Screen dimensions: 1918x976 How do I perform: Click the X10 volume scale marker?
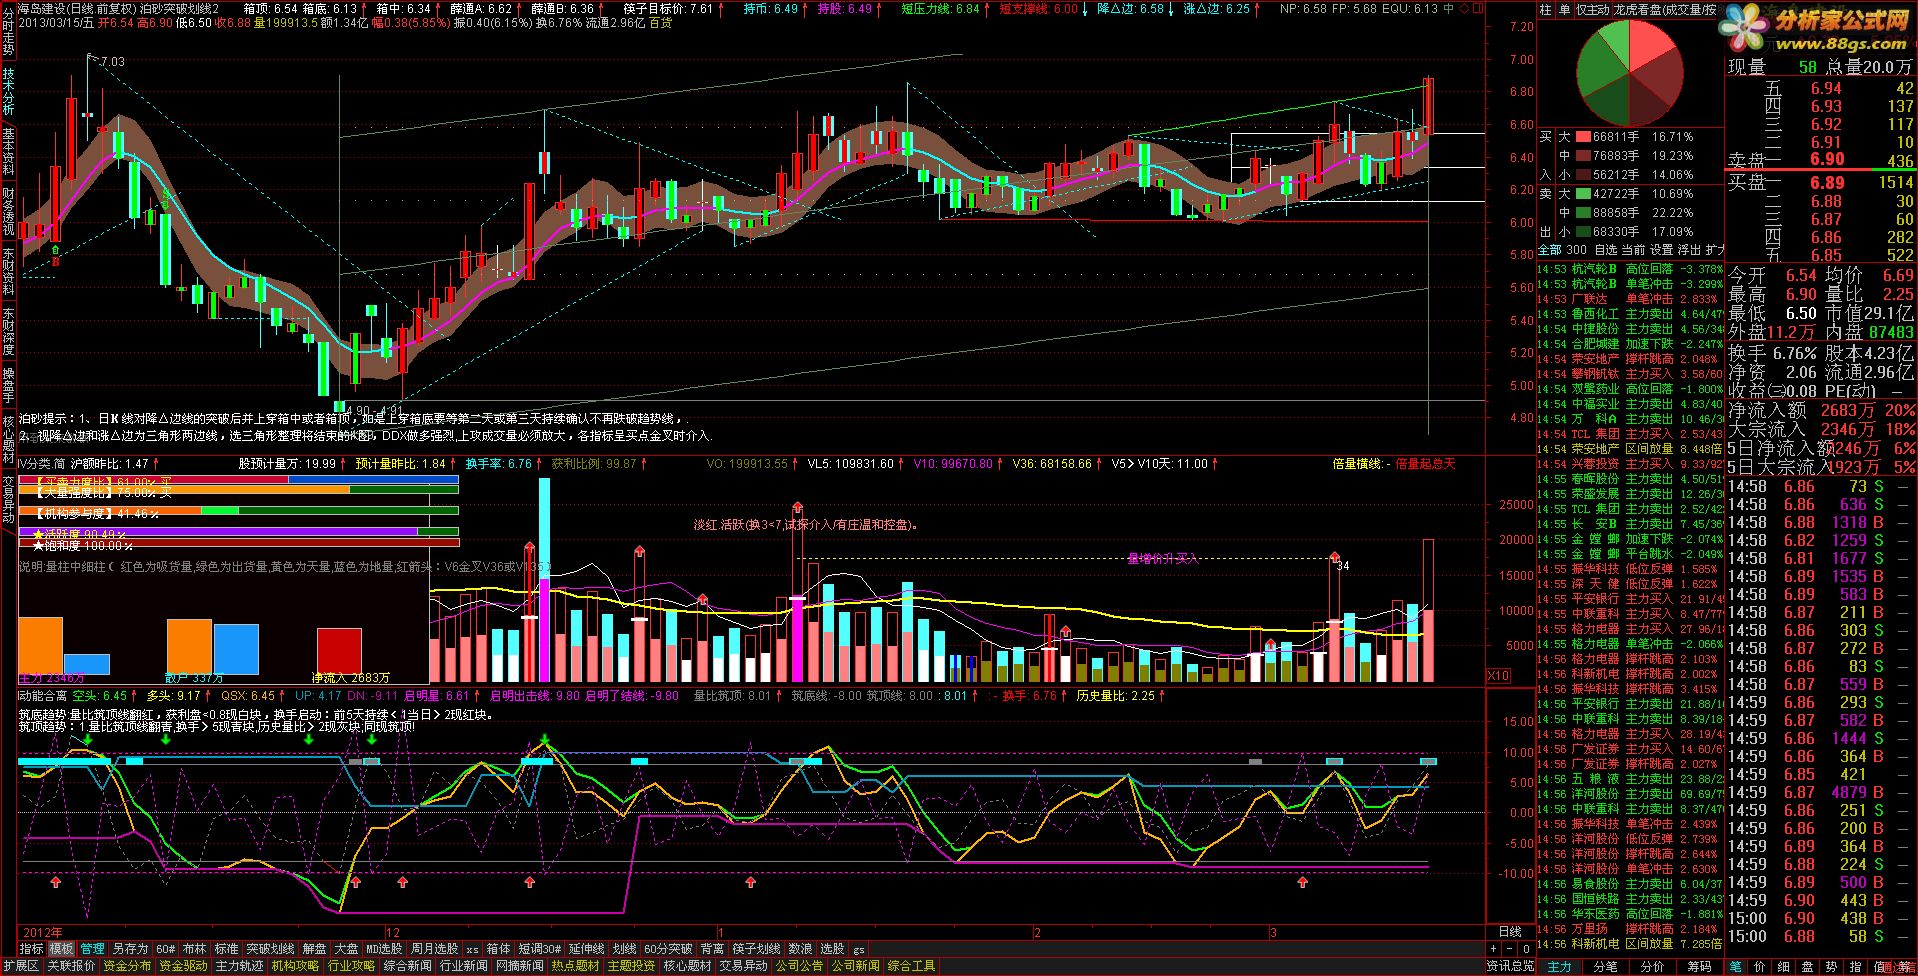tap(1498, 676)
